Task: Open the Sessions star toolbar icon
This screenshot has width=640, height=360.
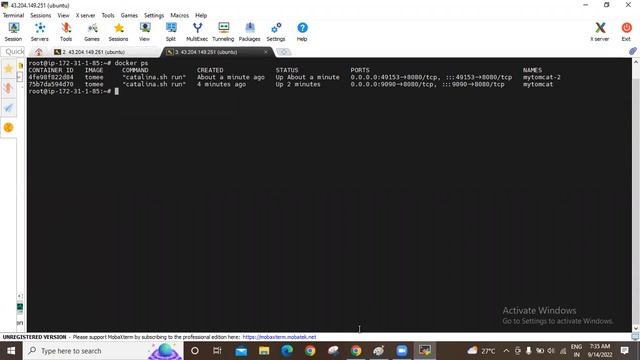Action: pos(118,32)
